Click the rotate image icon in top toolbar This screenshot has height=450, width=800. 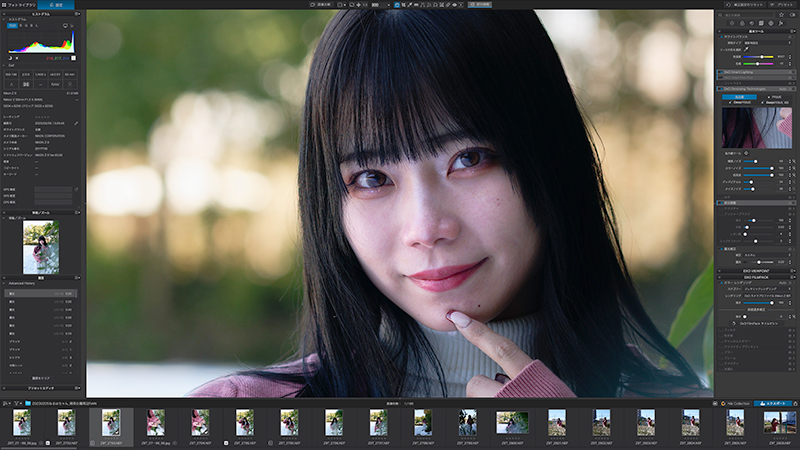pos(352,5)
